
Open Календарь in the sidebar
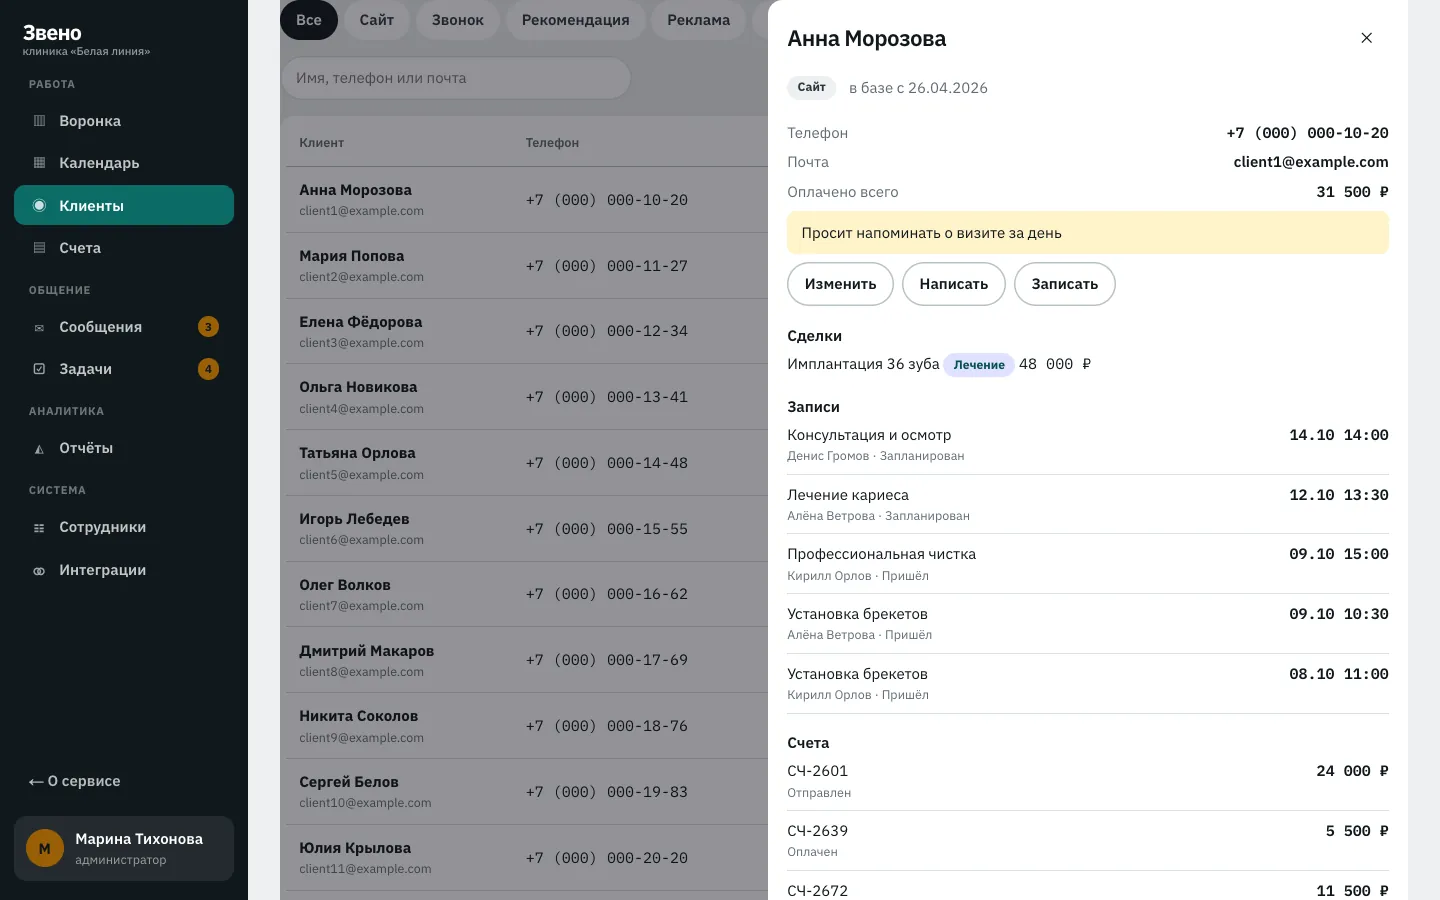pyautogui.click(x=124, y=163)
